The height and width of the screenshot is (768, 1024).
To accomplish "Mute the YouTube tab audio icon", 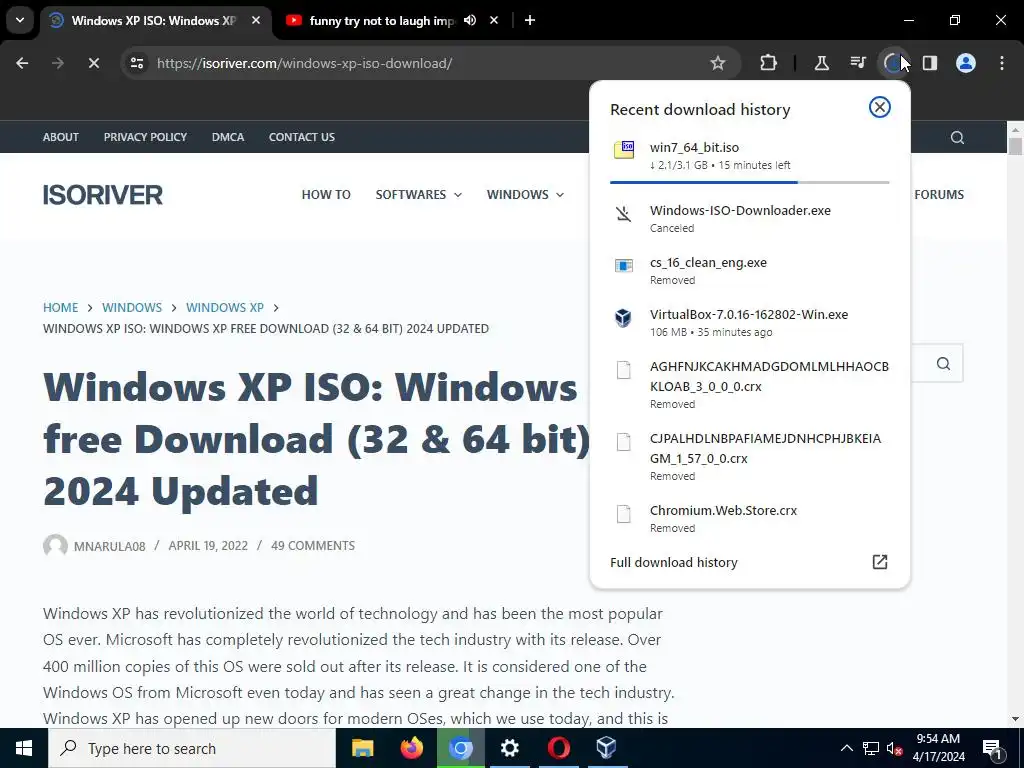I will pyautogui.click(x=470, y=20).
